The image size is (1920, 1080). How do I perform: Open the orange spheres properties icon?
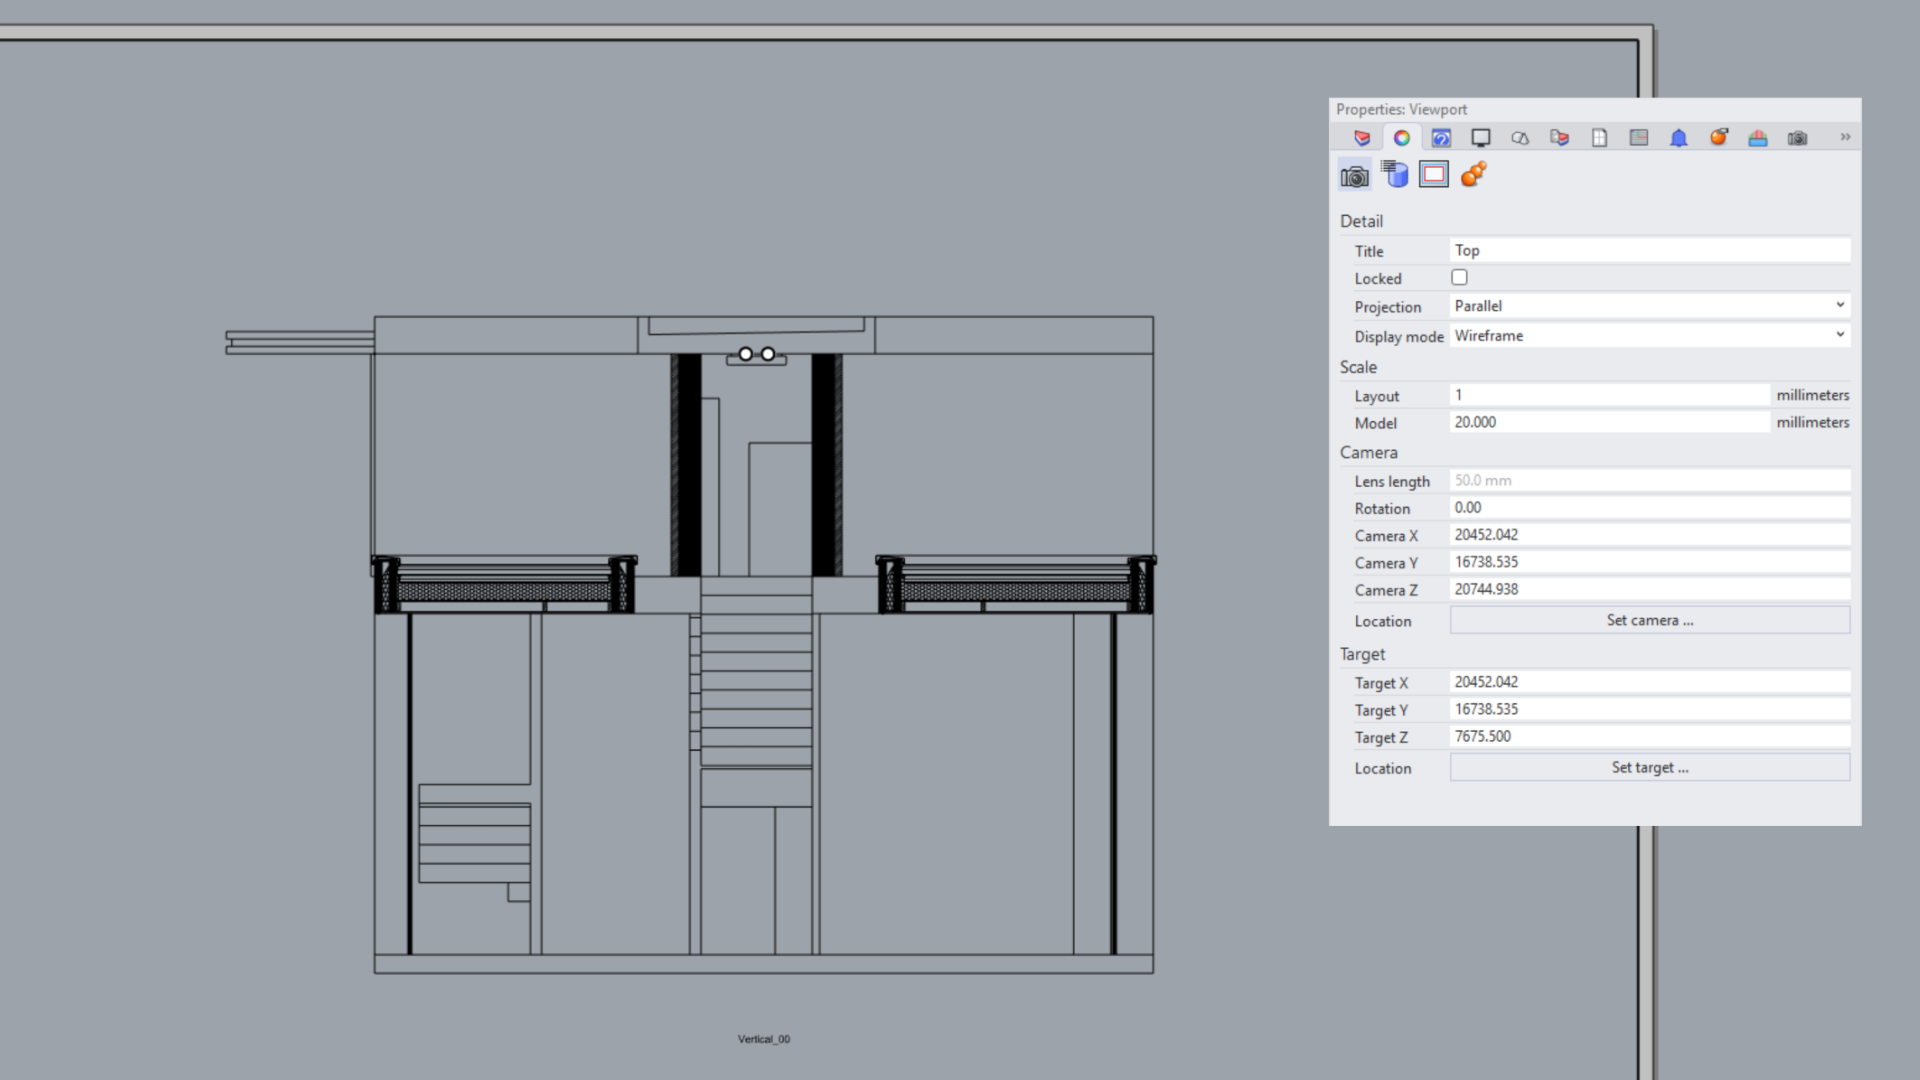(1474, 175)
